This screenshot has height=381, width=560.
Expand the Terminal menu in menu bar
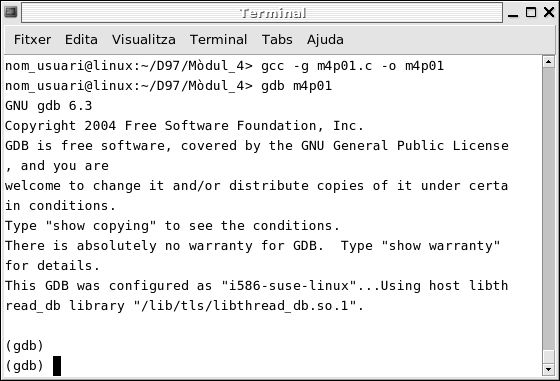(218, 39)
